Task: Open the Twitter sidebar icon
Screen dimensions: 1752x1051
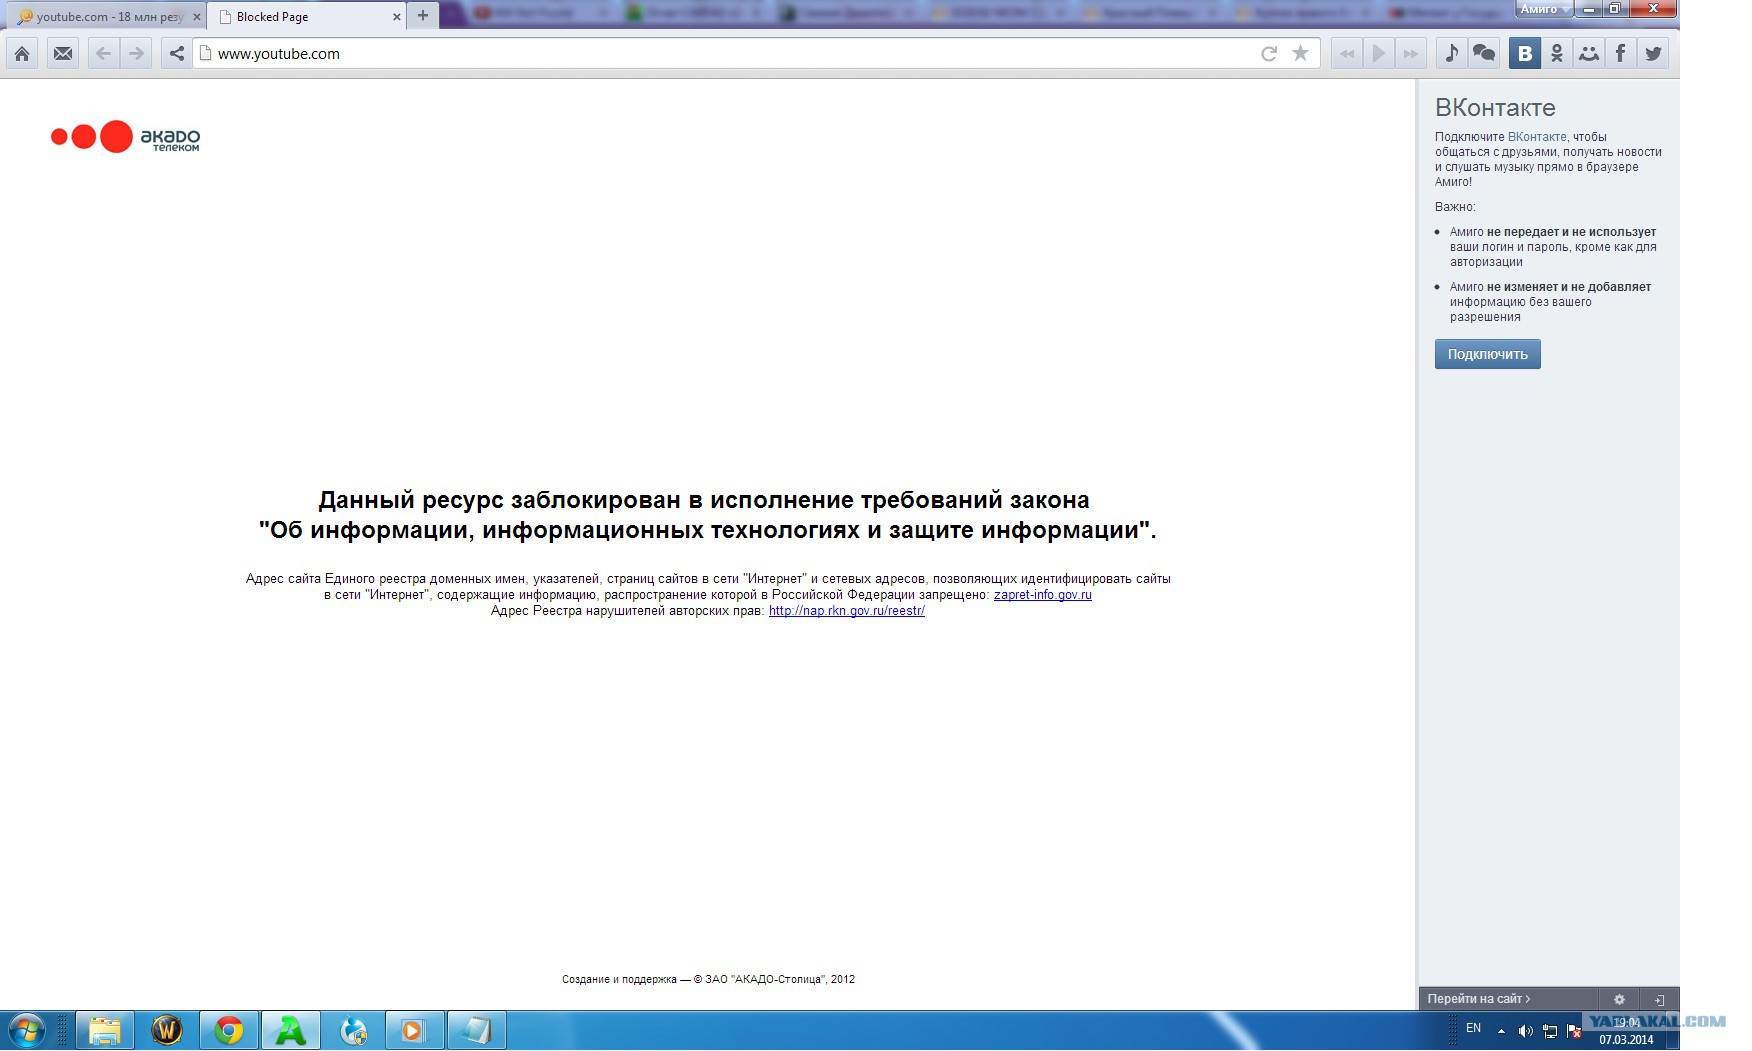Action: pyautogui.click(x=1653, y=54)
